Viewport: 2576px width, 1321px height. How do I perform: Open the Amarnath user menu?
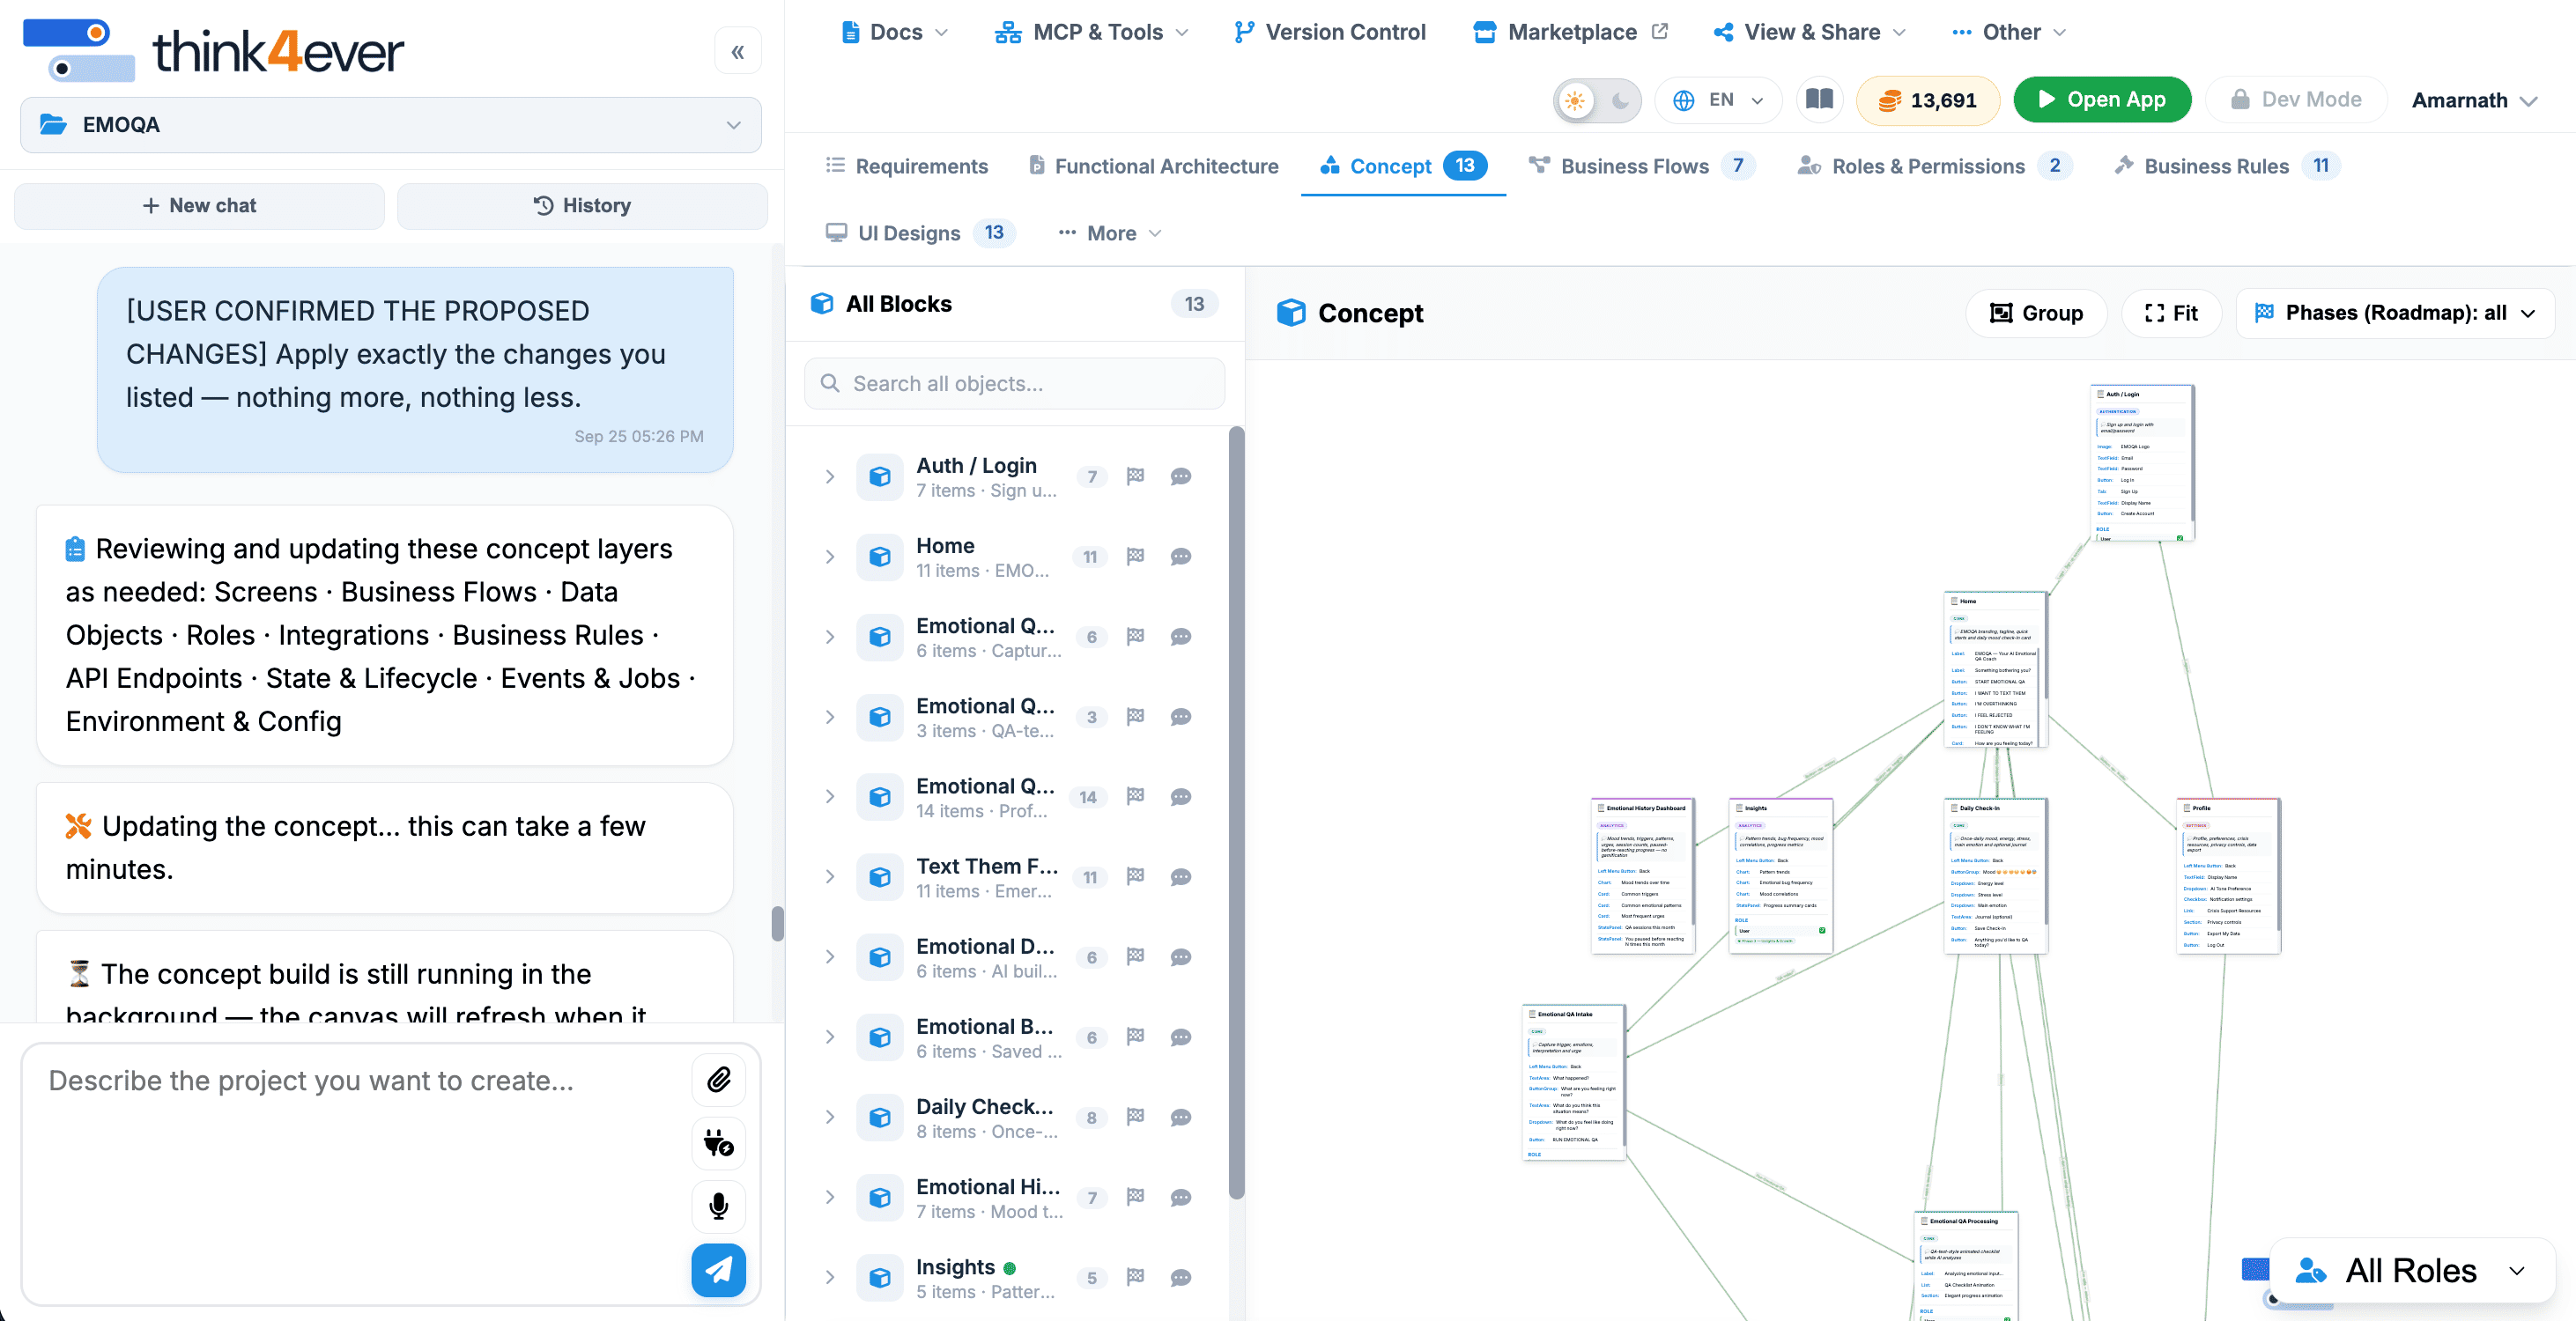(x=2474, y=100)
